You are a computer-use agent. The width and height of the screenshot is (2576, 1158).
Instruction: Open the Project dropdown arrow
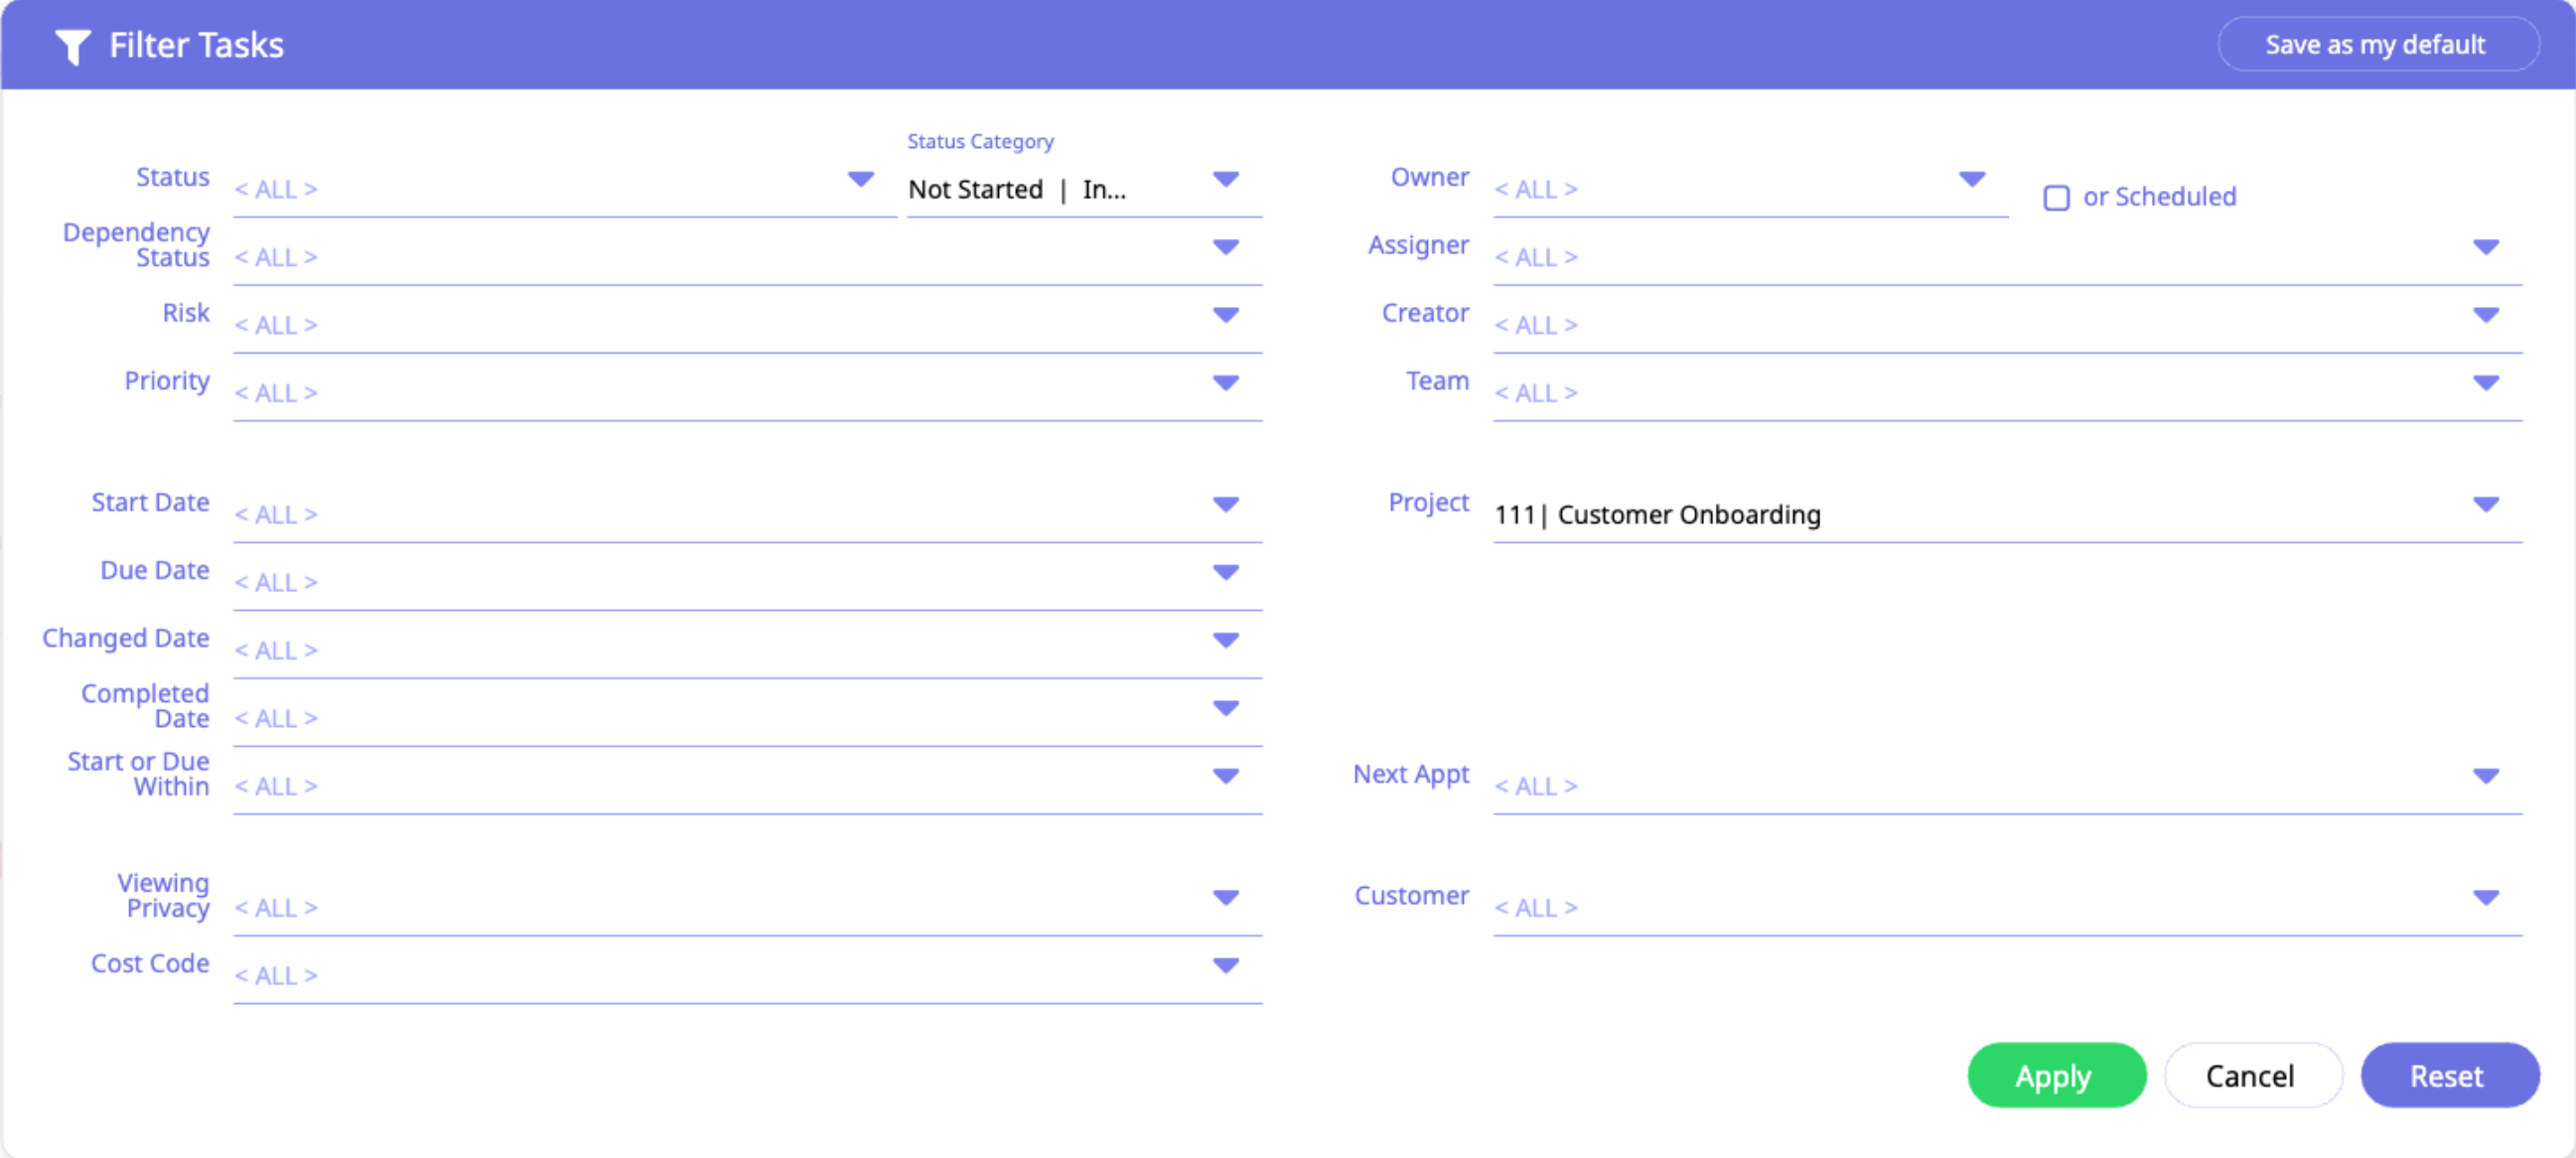2485,504
